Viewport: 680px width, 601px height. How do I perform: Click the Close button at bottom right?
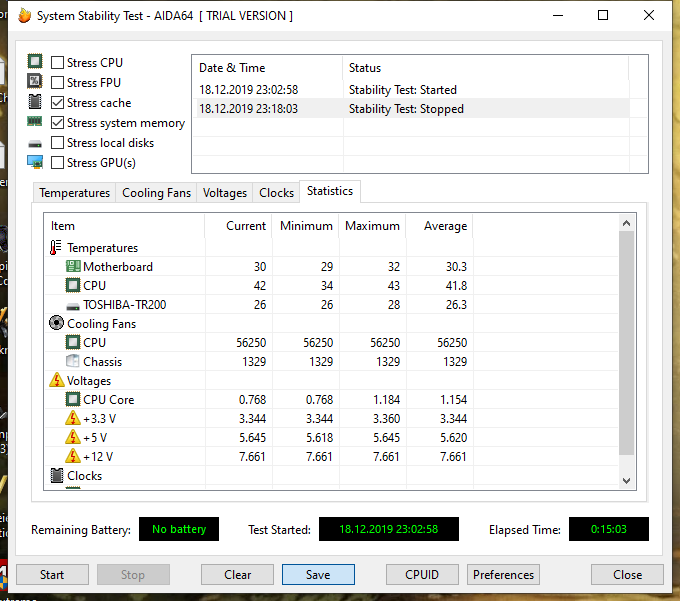point(627,575)
